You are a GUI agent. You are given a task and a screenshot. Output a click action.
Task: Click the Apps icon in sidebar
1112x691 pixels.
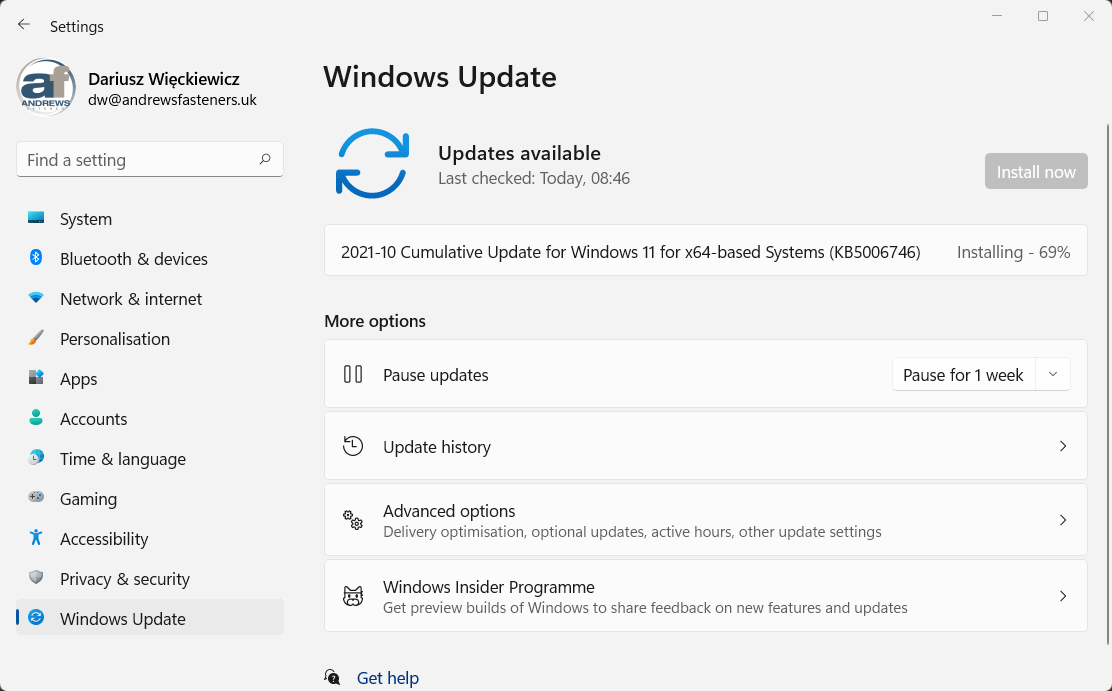click(36, 377)
